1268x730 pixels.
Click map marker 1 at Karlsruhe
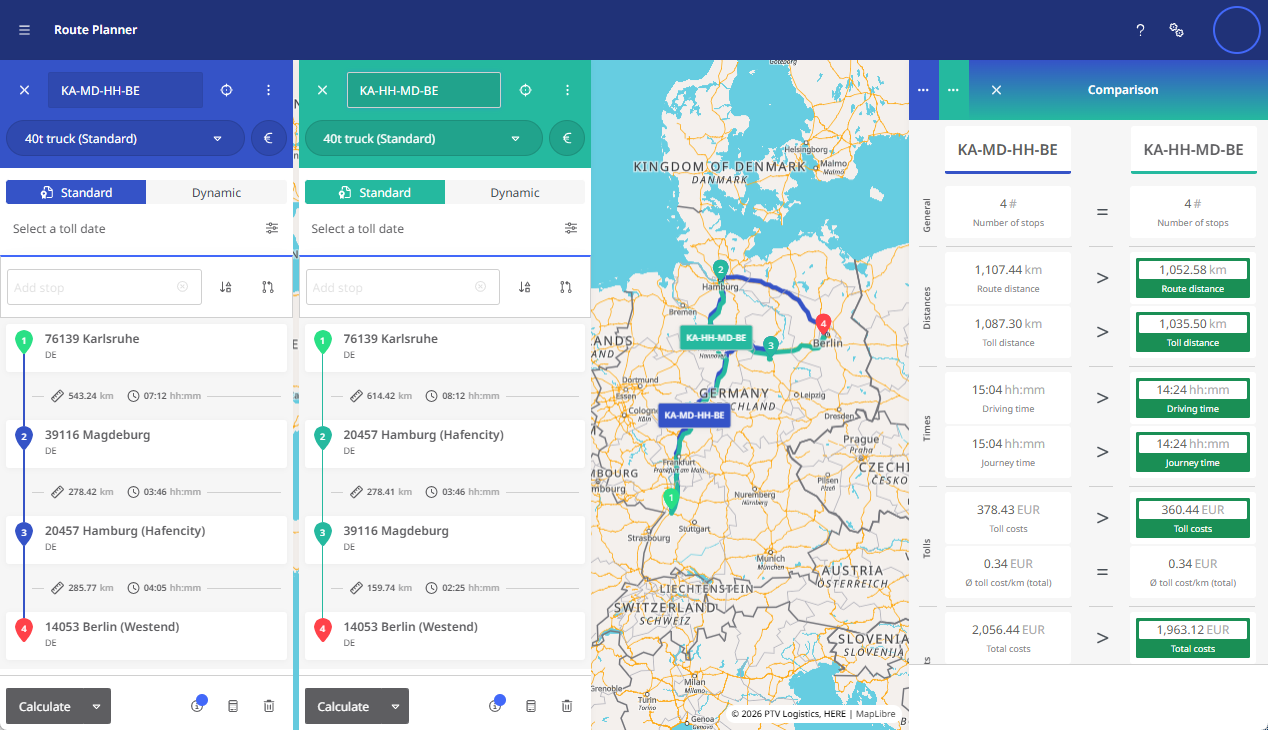click(671, 498)
